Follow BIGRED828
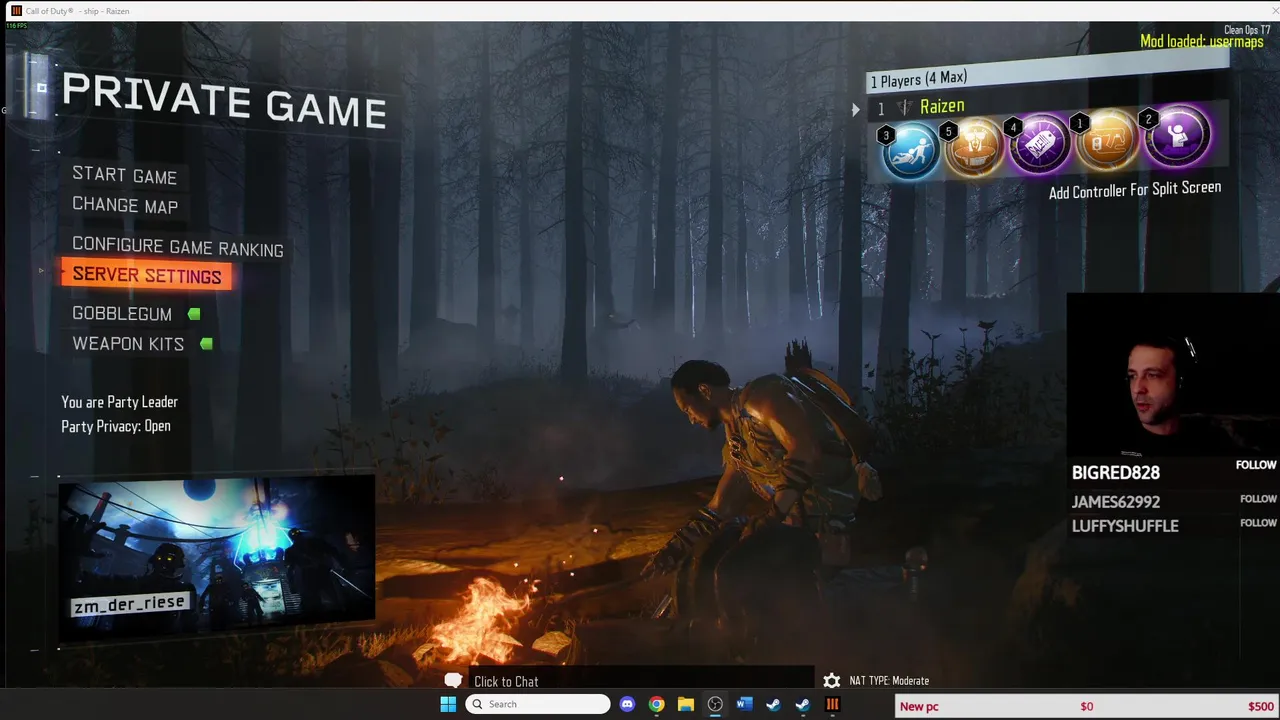The width and height of the screenshot is (1280, 720). pyautogui.click(x=1256, y=465)
